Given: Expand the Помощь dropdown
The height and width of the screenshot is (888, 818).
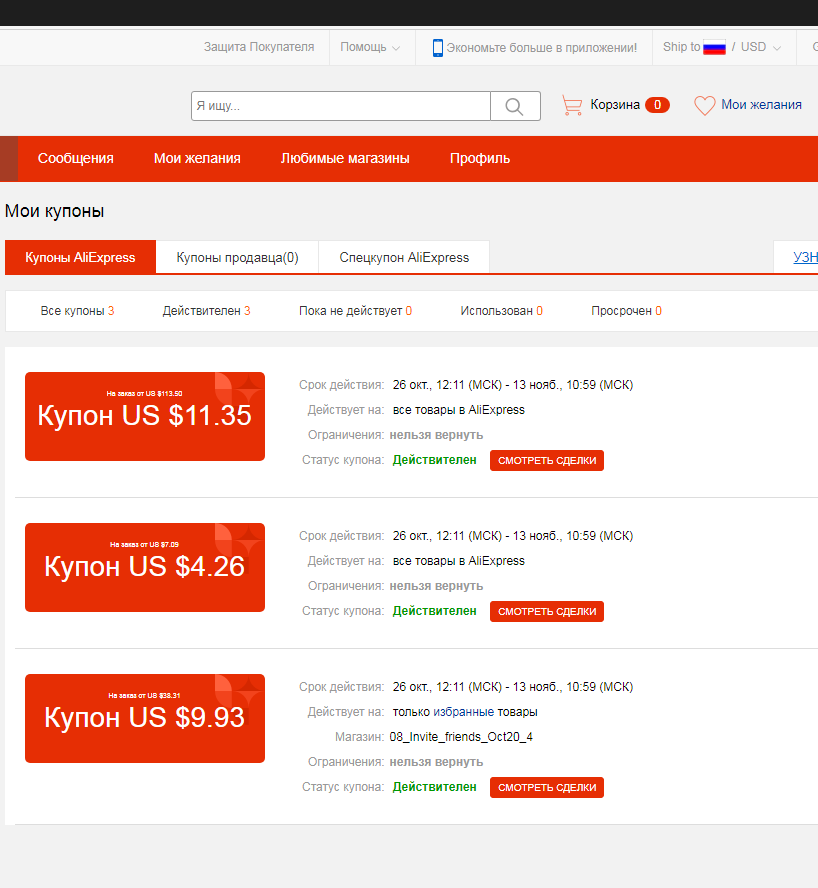Looking at the screenshot, I should point(370,47).
